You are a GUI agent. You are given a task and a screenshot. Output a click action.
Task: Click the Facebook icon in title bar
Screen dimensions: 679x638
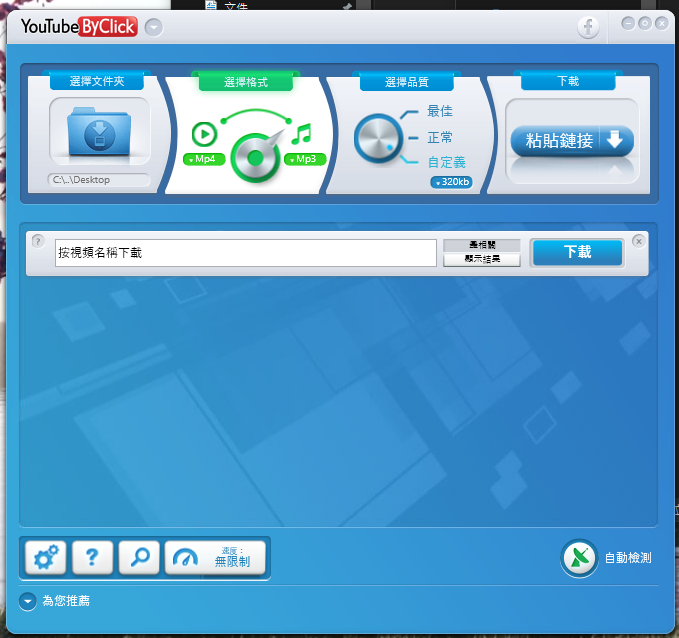coord(588,27)
